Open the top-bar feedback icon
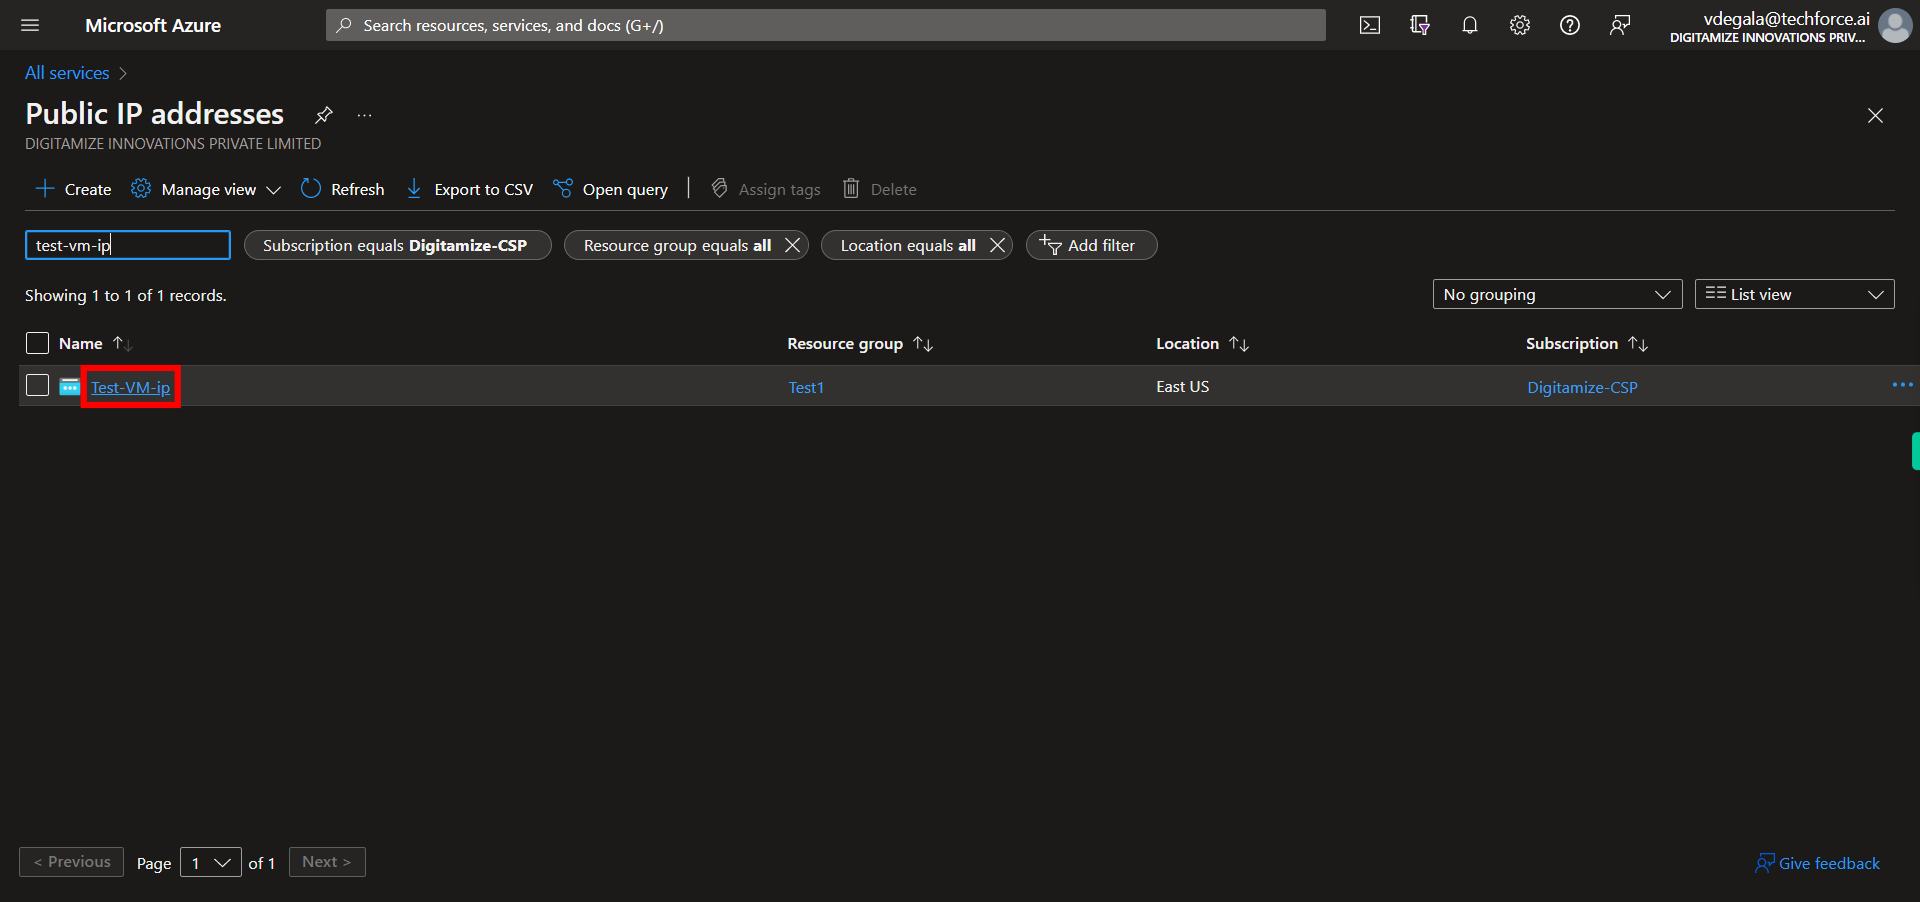This screenshot has height=902, width=1920. [1620, 25]
